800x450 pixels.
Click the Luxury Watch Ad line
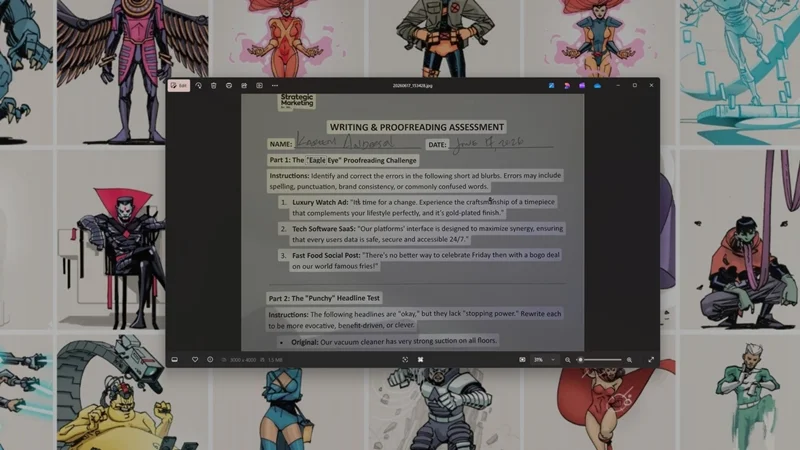tap(423, 207)
